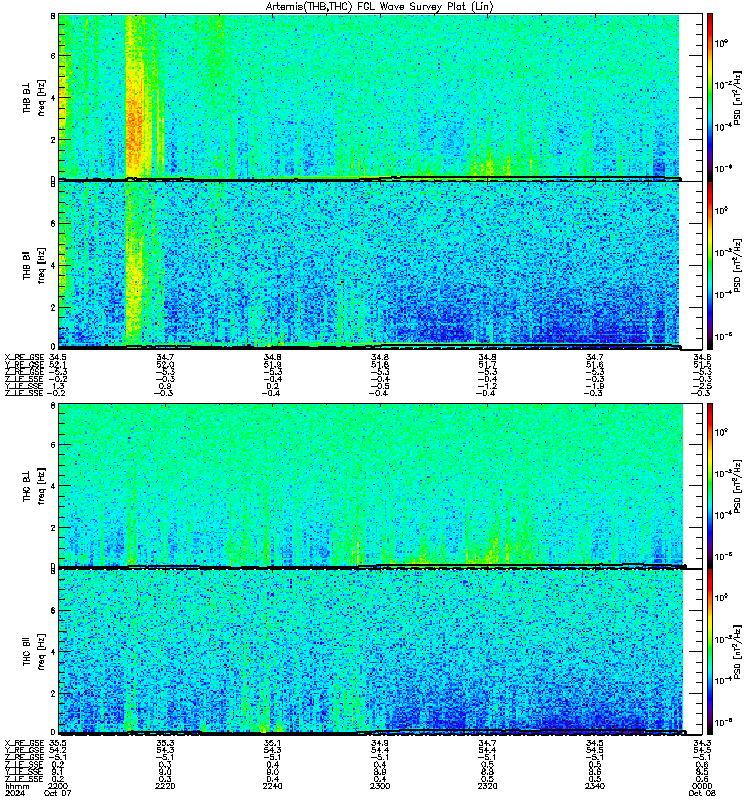Select the Oct 07 date label
The width and height of the screenshot is (750, 800).
[58, 793]
